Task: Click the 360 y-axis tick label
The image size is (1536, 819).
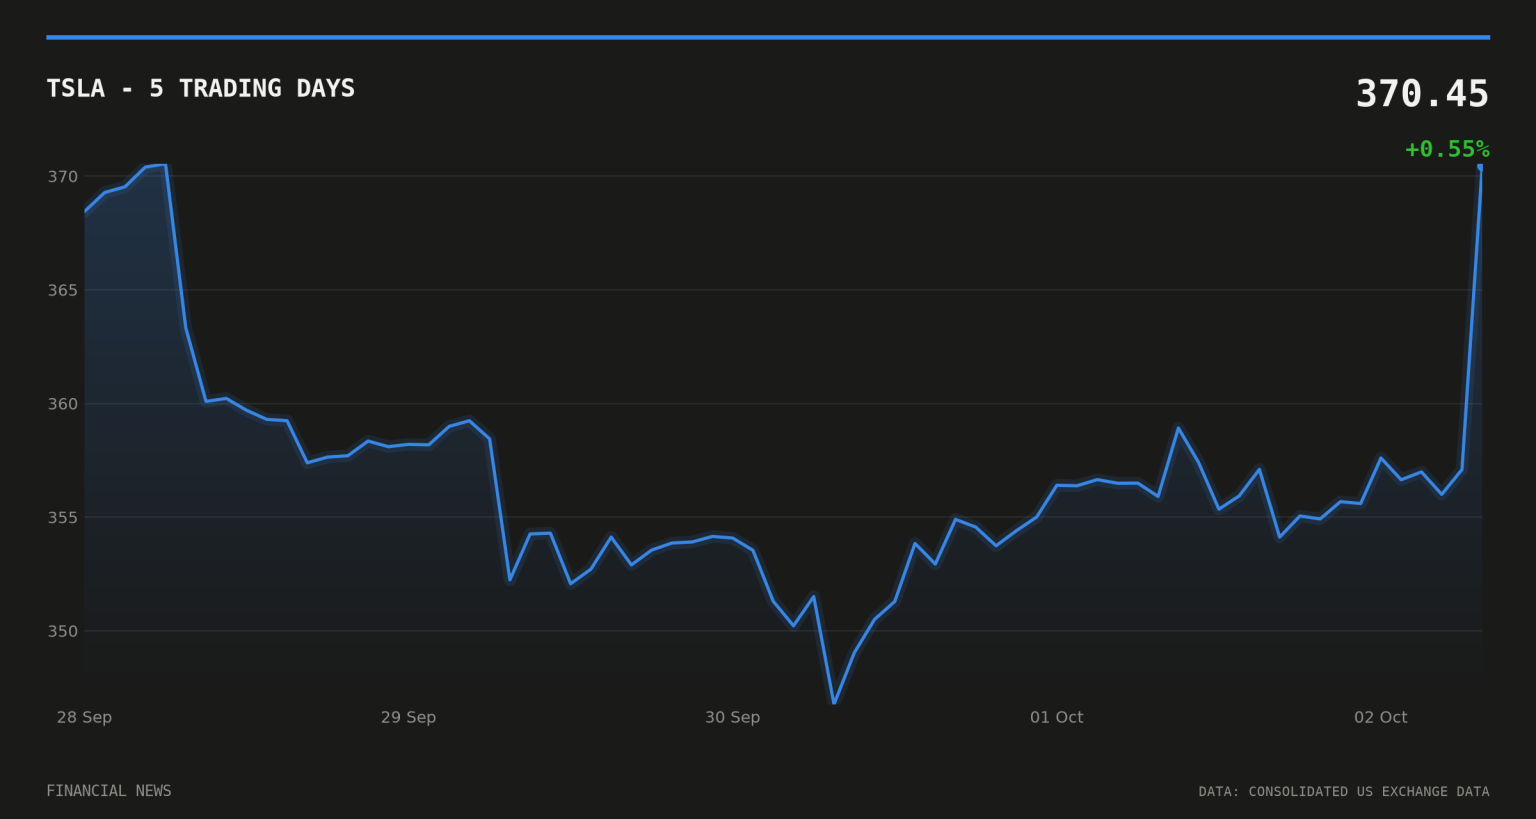Action: 63,404
